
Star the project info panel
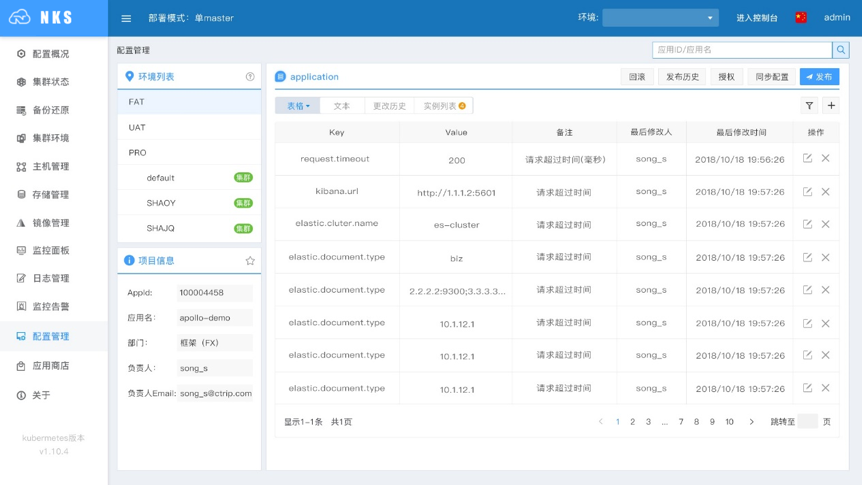(x=250, y=261)
